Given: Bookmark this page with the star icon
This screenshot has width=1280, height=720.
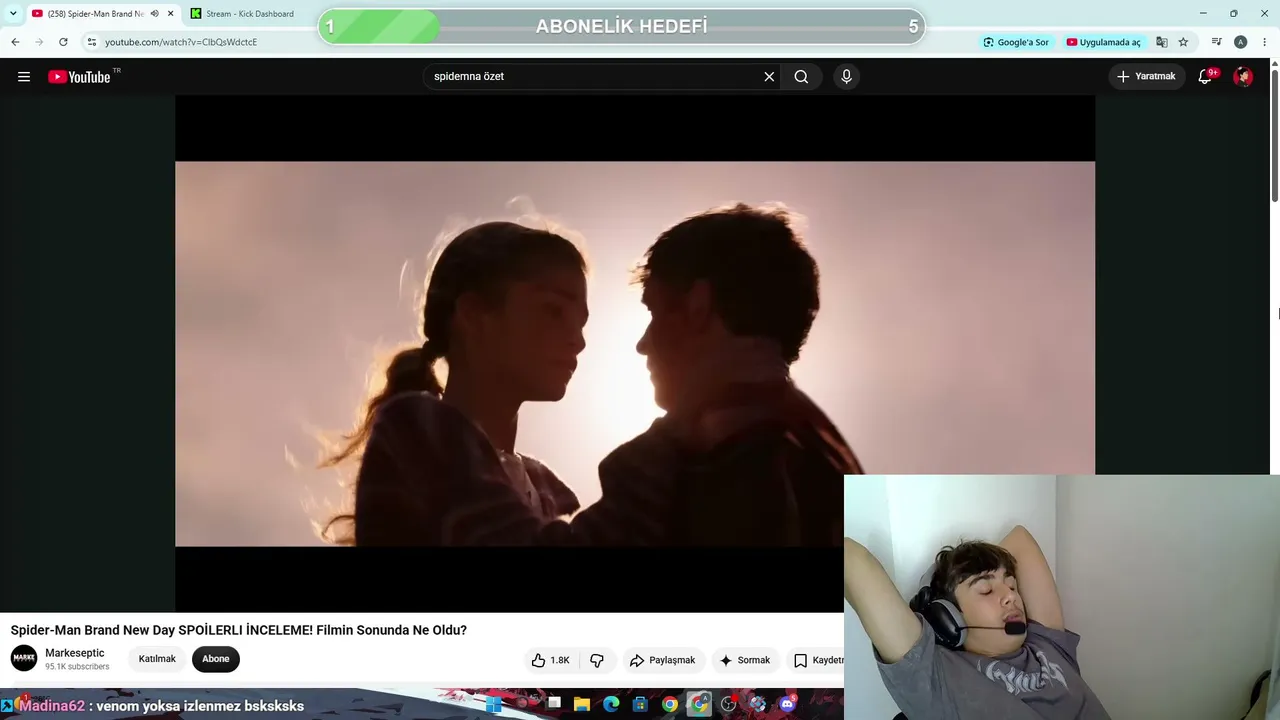Looking at the screenshot, I should click(1183, 42).
